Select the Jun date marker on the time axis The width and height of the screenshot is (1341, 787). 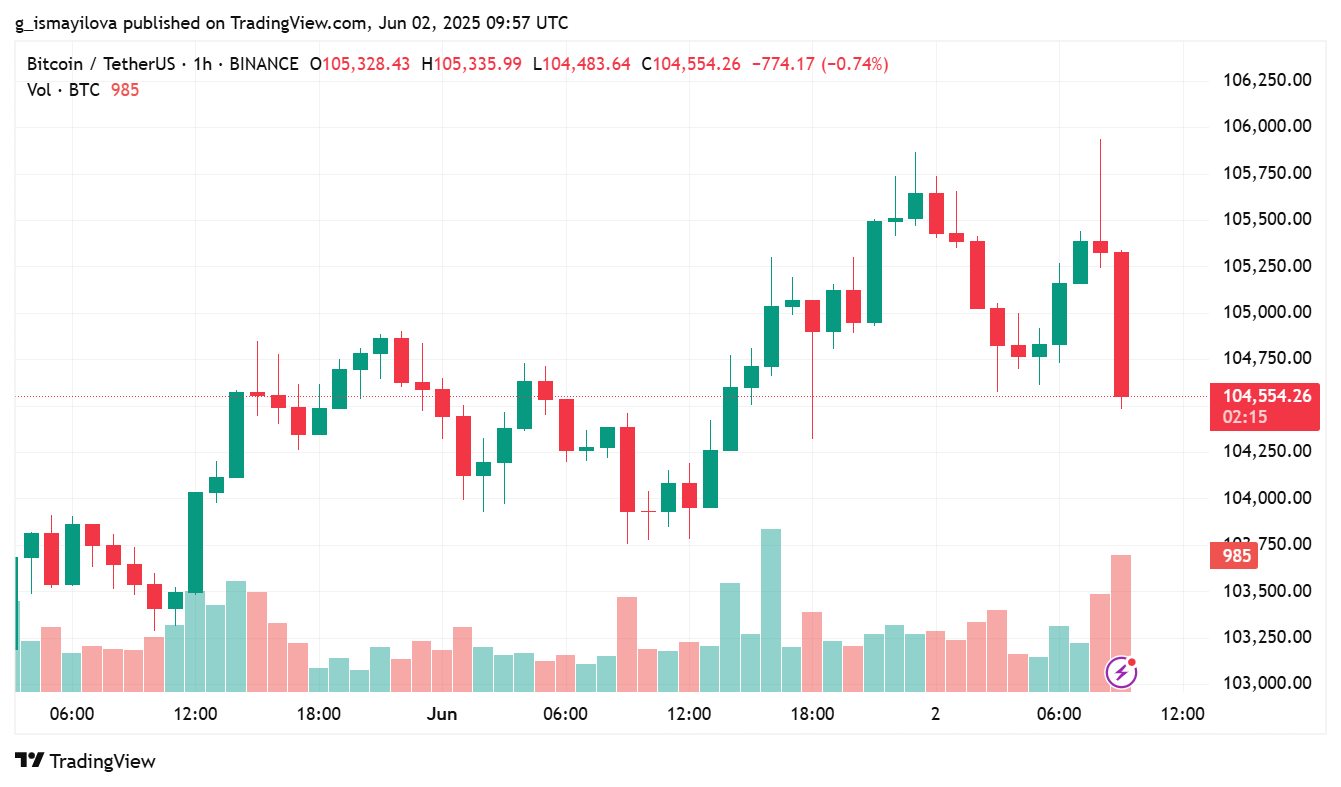point(441,714)
